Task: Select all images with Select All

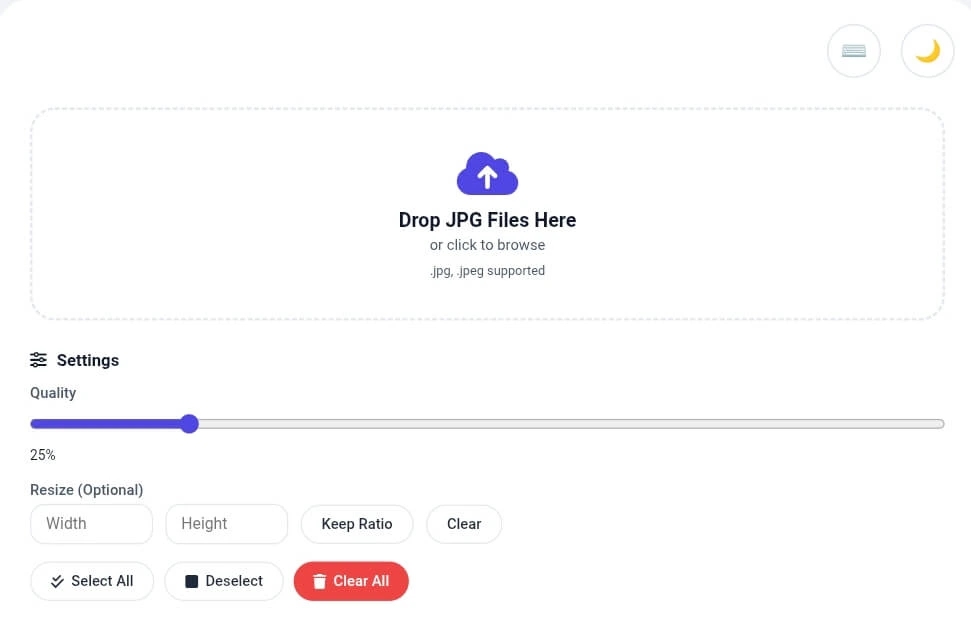Action: click(x=92, y=581)
